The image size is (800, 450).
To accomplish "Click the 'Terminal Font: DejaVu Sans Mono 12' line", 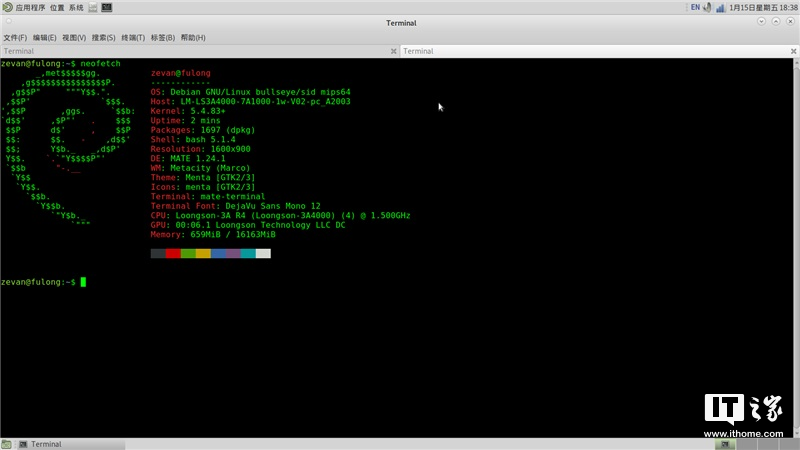I will (x=236, y=206).
